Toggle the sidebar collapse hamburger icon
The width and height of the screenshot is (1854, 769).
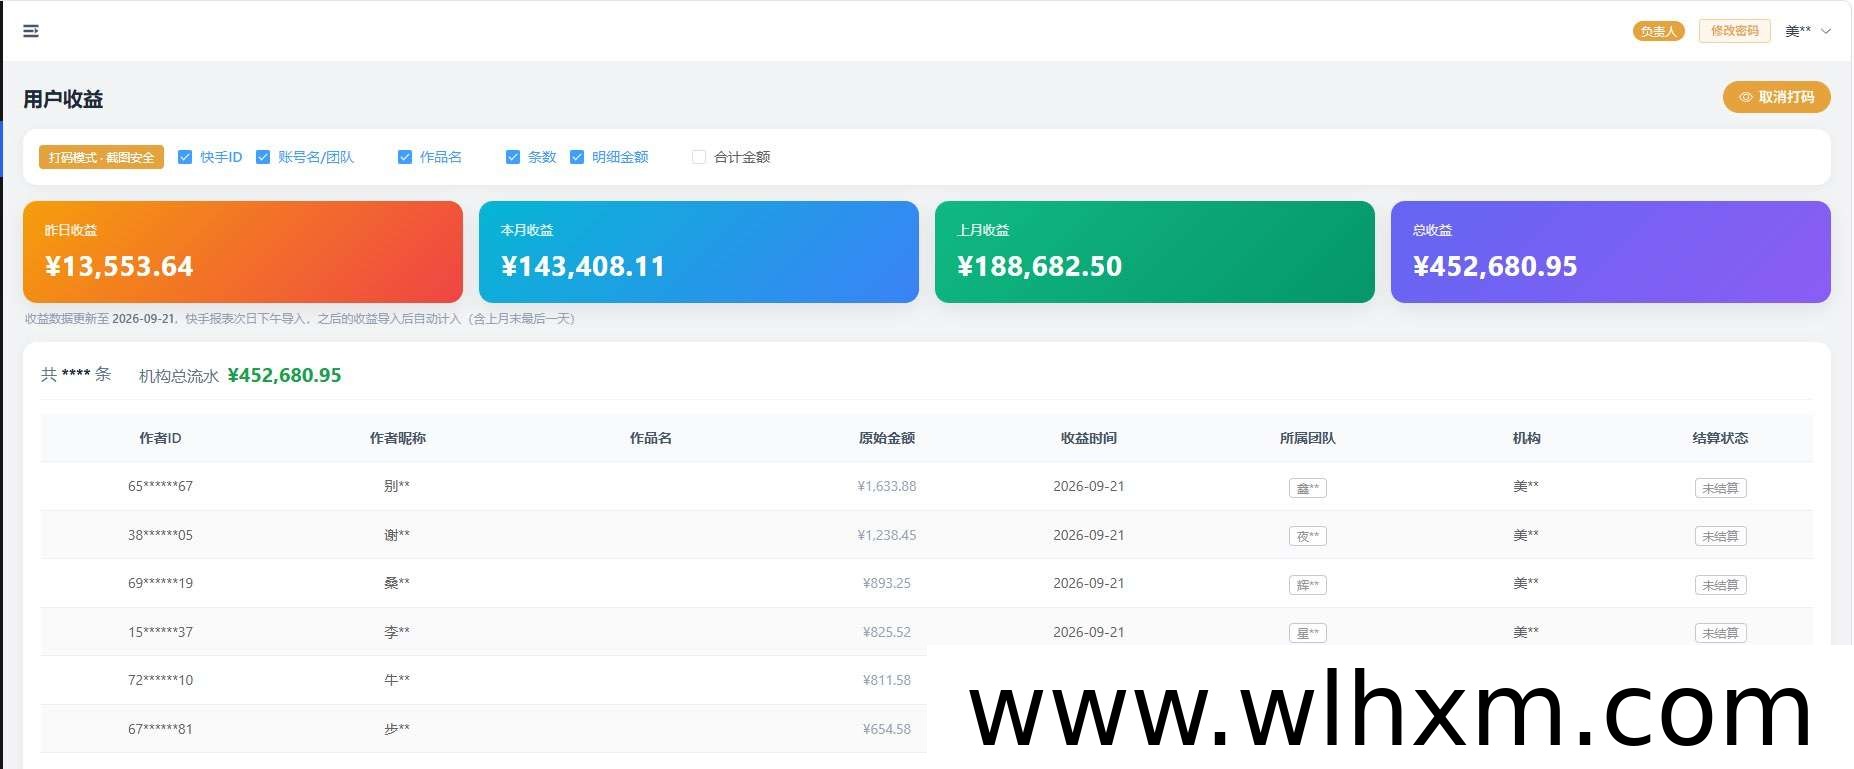click(x=31, y=31)
